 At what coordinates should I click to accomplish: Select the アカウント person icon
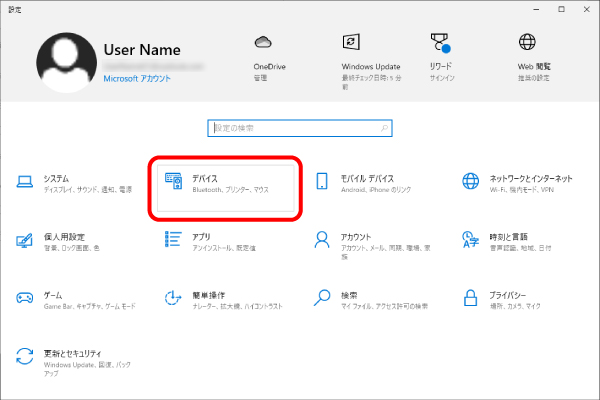pyautogui.click(x=322, y=240)
